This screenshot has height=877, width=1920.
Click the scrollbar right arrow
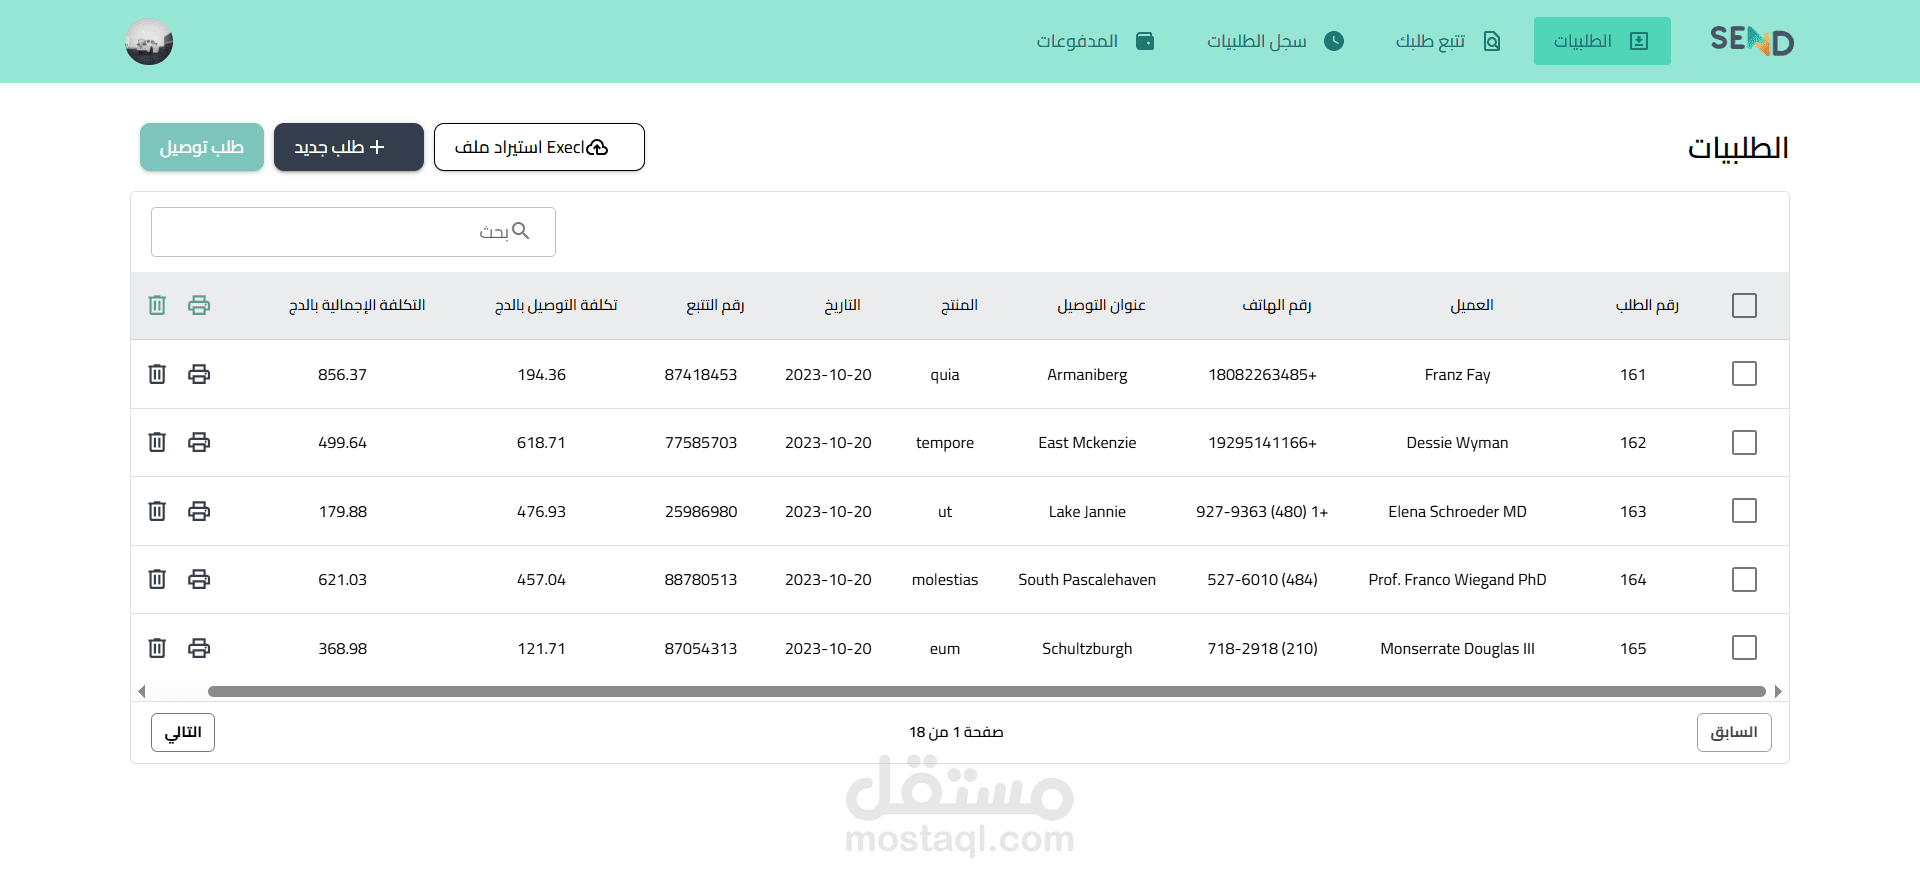point(1778,691)
